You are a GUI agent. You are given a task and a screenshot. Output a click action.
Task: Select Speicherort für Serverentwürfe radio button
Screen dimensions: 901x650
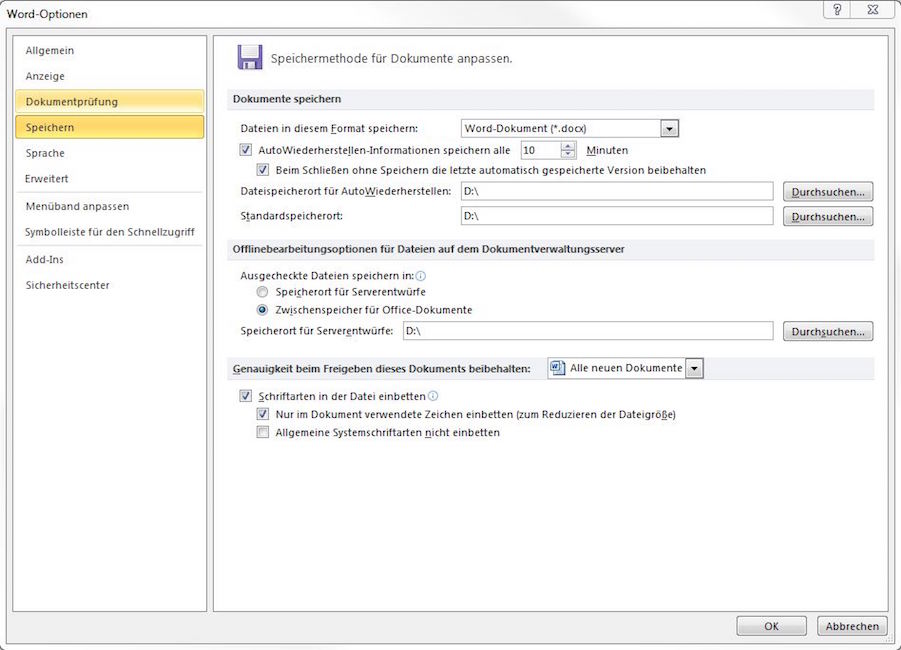pos(263,292)
